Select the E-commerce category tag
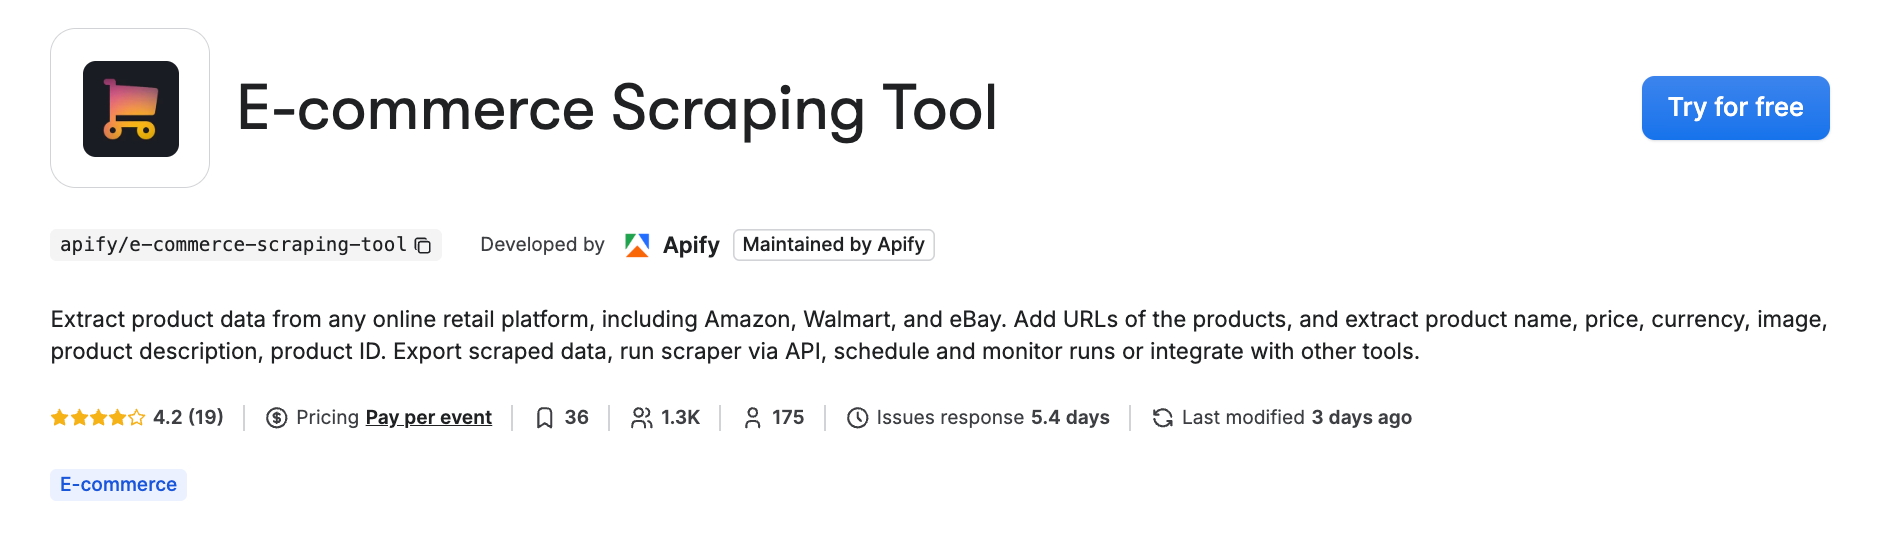1888x548 pixels. pos(118,485)
